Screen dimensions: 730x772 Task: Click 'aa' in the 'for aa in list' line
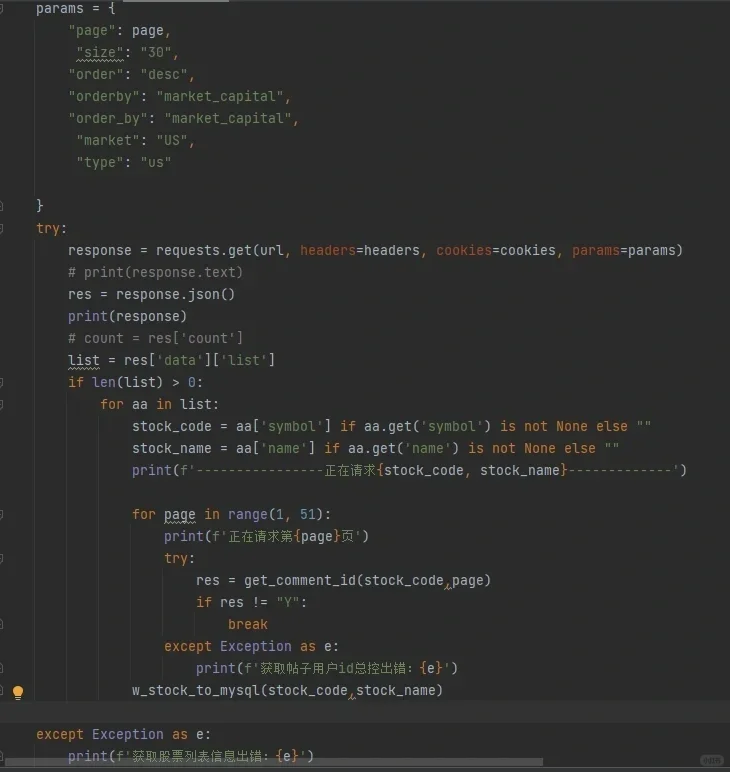pos(140,405)
